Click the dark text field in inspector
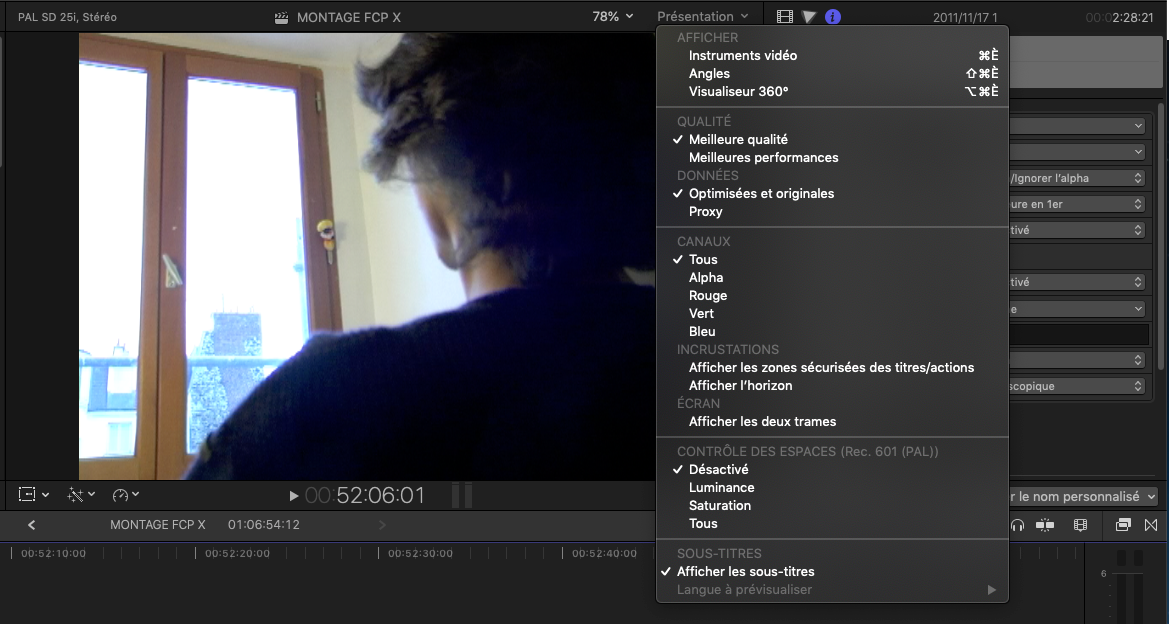This screenshot has height=624, width=1169. click(x=1079, y=334)
